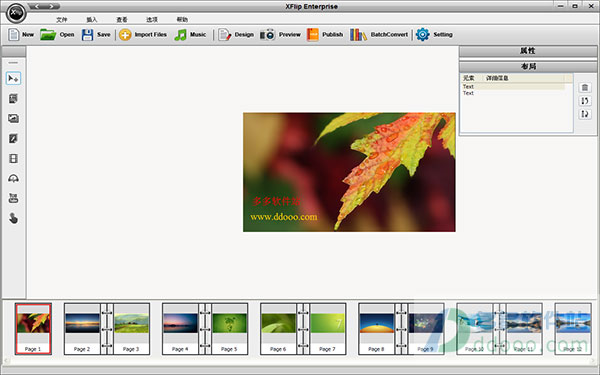The image size is (600, 375).
Task: Pick the YouTube video tool in sidebar
Action: click(x=13, y=198)
